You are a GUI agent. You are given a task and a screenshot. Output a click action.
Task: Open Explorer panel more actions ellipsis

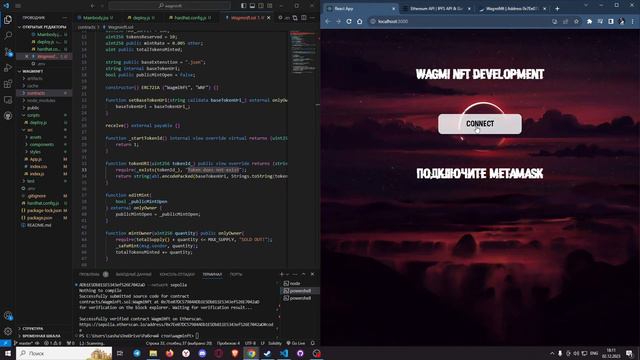[65, 18]
